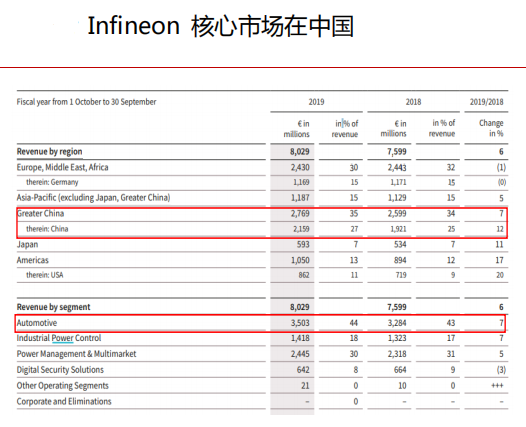Viewport: 526px width, 427px height.
Task: Select USA 2018 revenue value '719'
Action: (x=401, y=275)
